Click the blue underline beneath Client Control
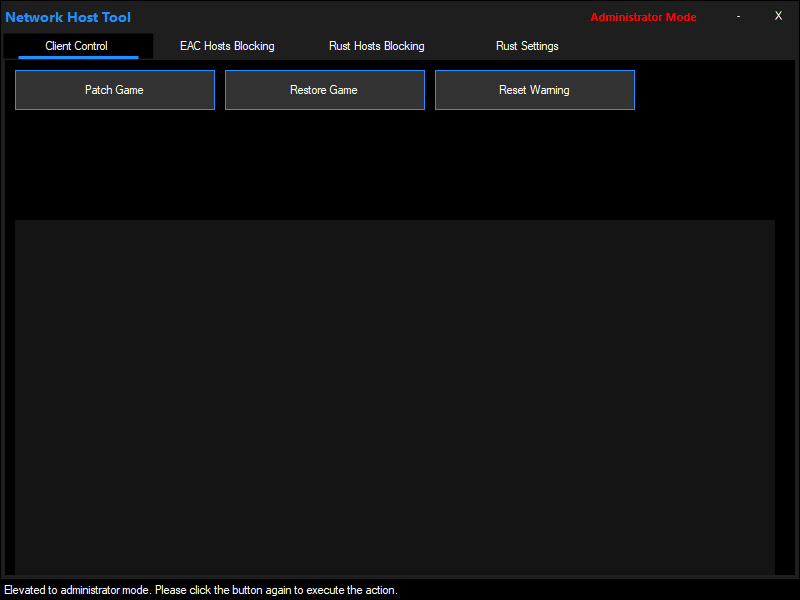The width and height of the screenshot is (800, 600). coord(78,57)
